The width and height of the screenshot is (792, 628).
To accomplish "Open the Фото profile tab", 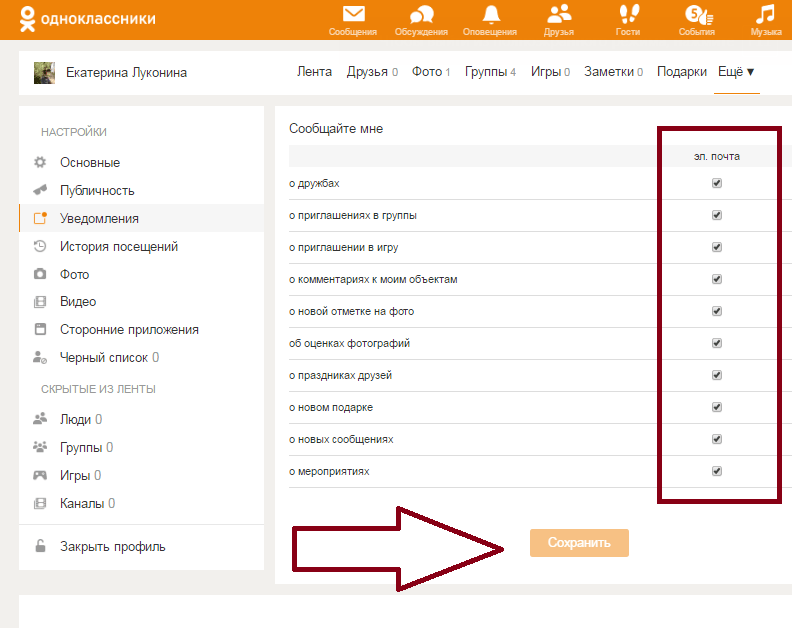I will coord(431,72).
